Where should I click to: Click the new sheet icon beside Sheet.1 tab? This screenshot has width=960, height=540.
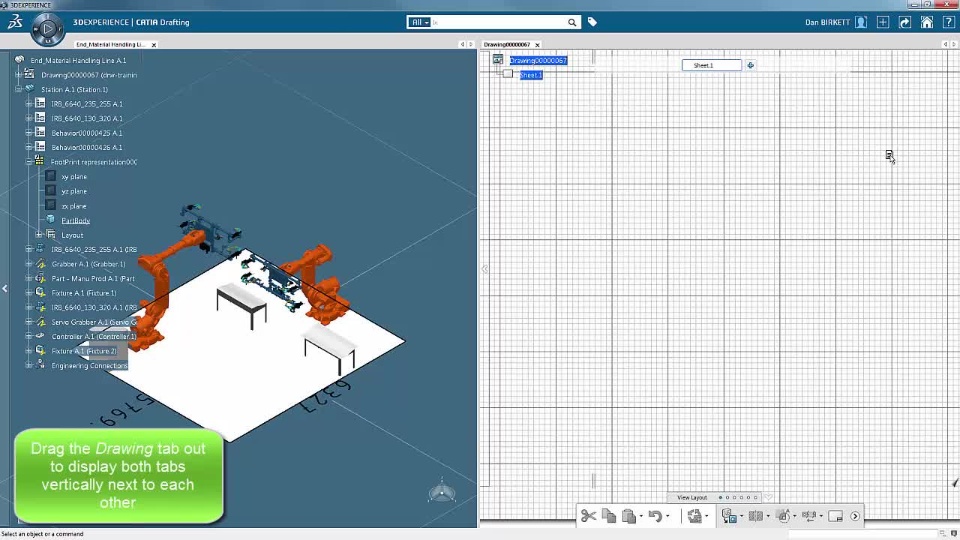click(x=751, y=65)
